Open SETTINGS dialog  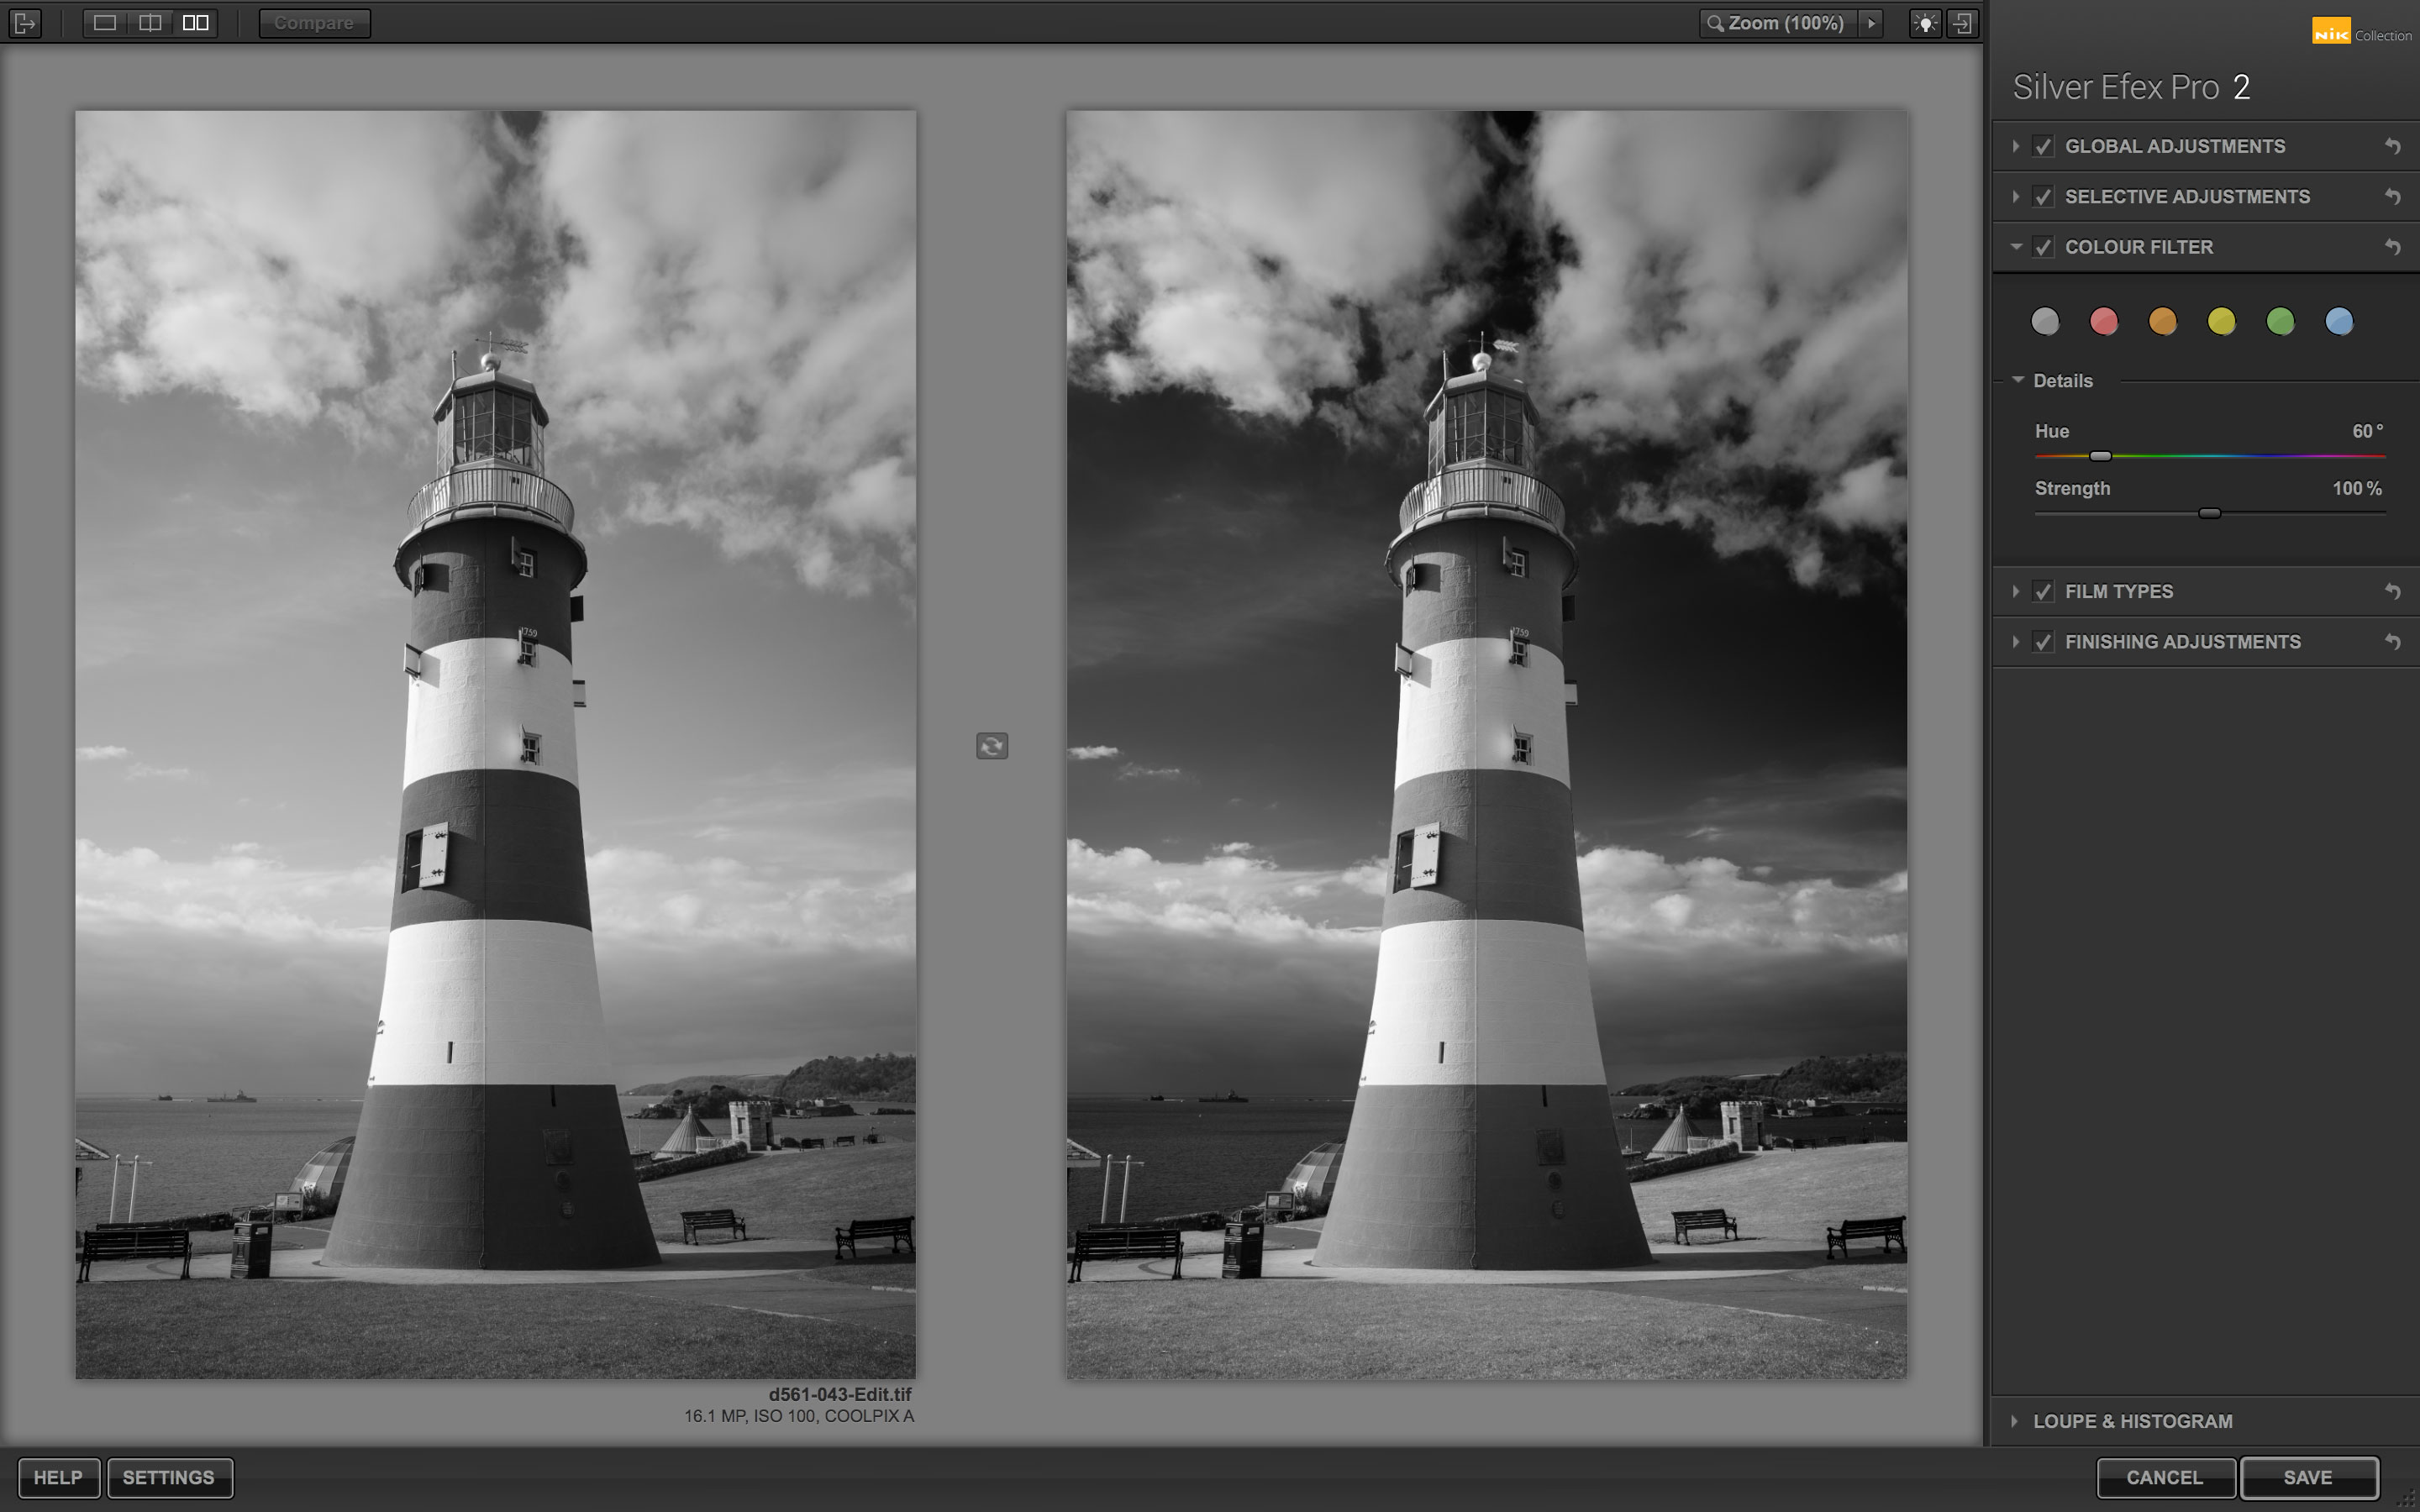(169, 1477)
